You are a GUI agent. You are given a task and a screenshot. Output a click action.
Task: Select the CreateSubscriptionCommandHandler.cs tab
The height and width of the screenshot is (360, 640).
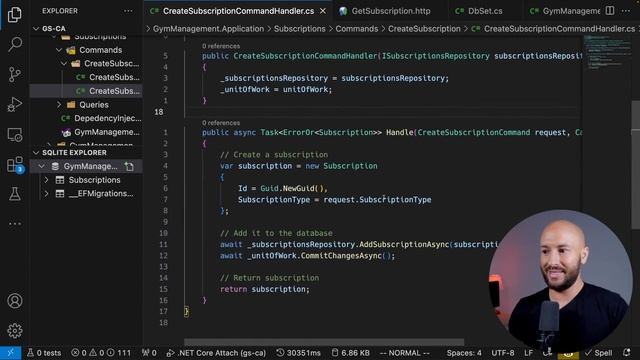[x=238, y=11]
